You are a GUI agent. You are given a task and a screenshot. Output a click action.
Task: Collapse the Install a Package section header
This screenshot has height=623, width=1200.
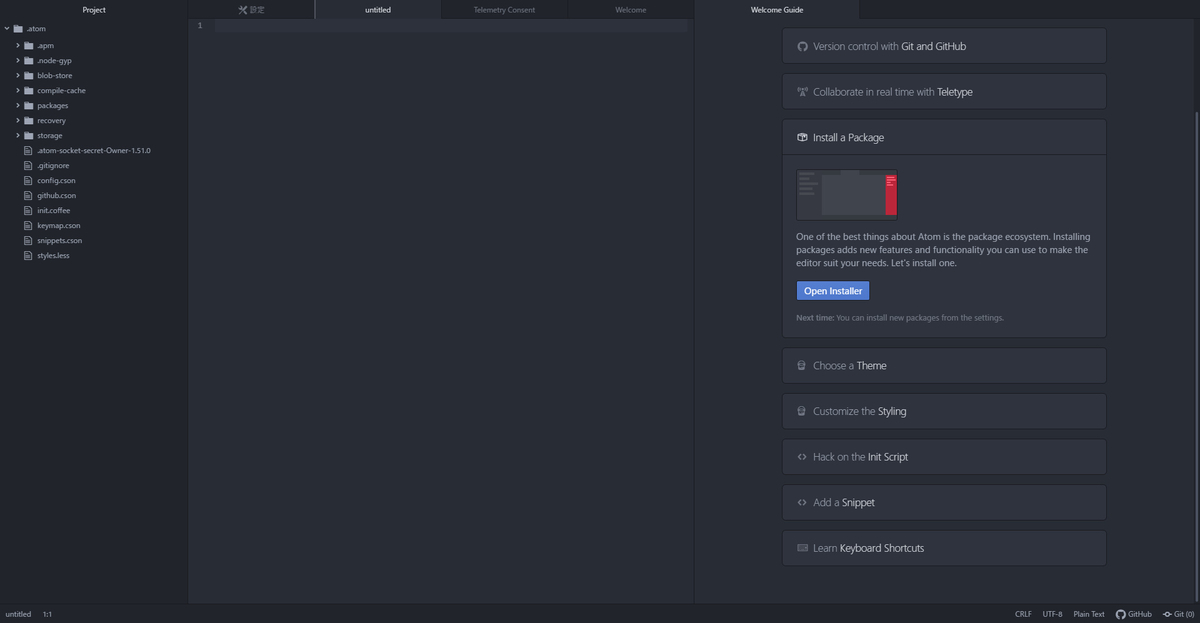tap(944, 137)
